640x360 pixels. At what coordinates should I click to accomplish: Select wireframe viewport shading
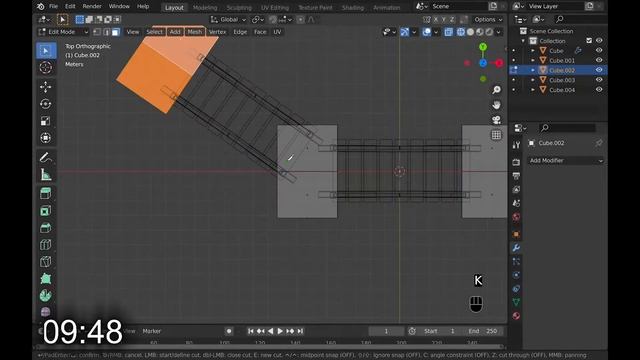point(461,32)
